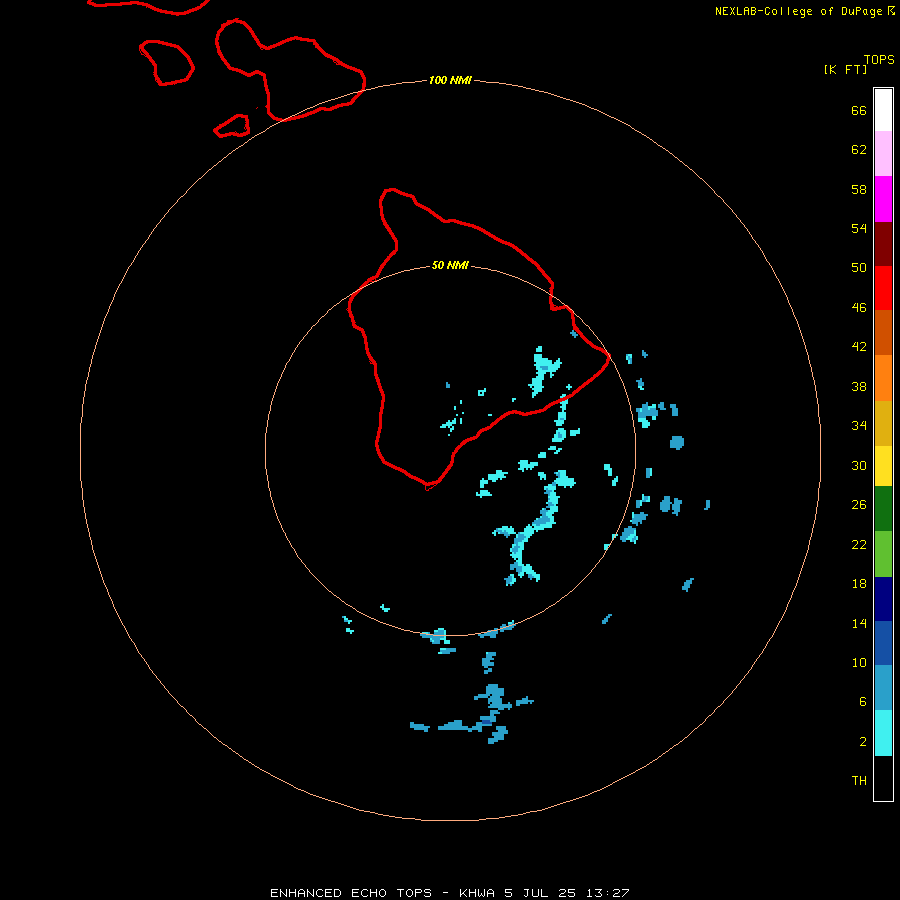Click the TH legend label

859,781
